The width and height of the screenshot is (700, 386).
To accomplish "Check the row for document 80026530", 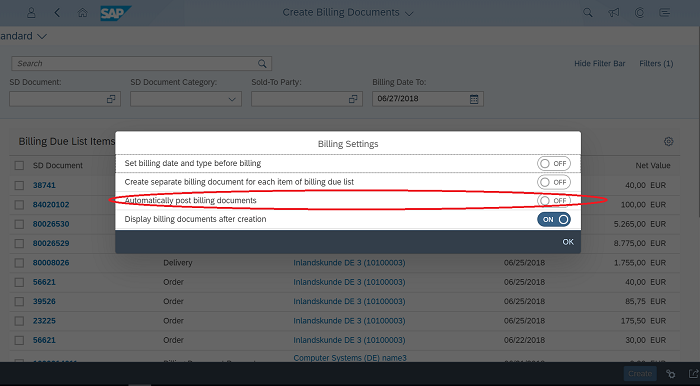I will [19, 224].
